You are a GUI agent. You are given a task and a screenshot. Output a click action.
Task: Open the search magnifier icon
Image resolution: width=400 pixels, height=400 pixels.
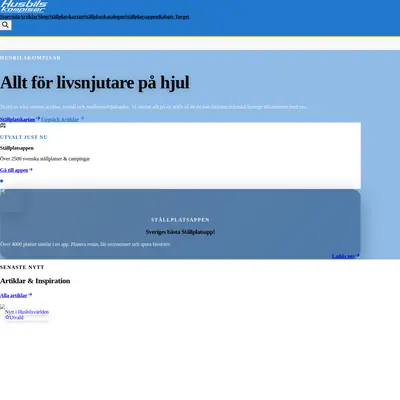tap(5, 25)
